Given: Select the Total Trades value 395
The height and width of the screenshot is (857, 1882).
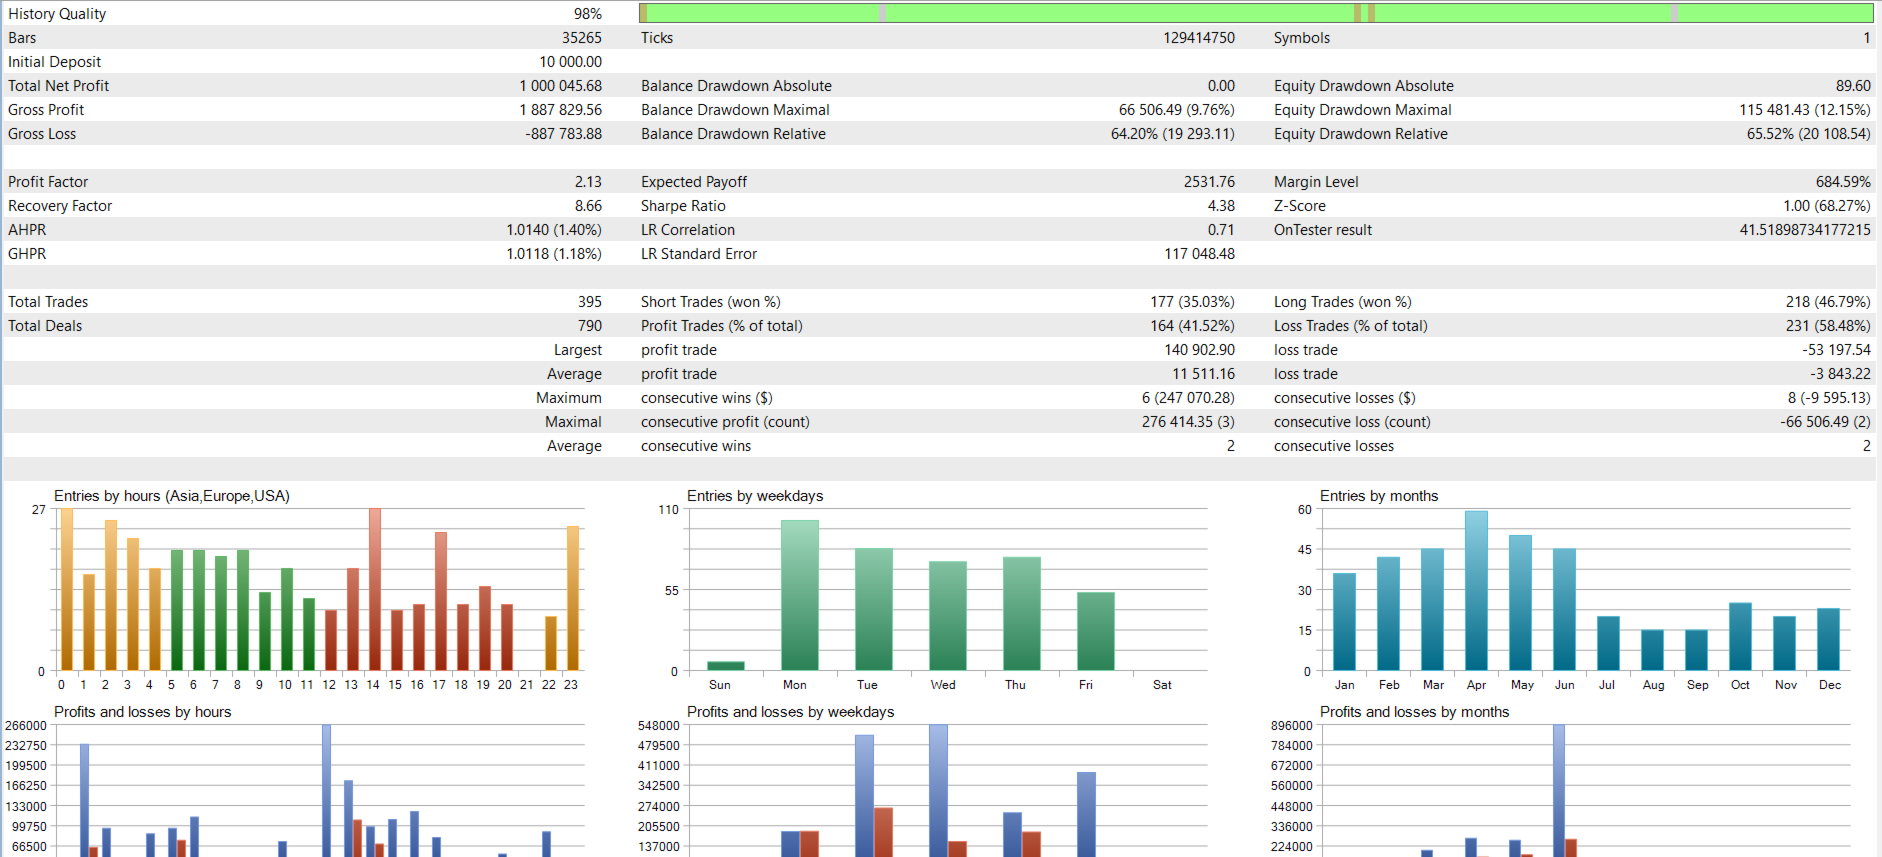Looking at the screenshot, I should tap(590, 302).
